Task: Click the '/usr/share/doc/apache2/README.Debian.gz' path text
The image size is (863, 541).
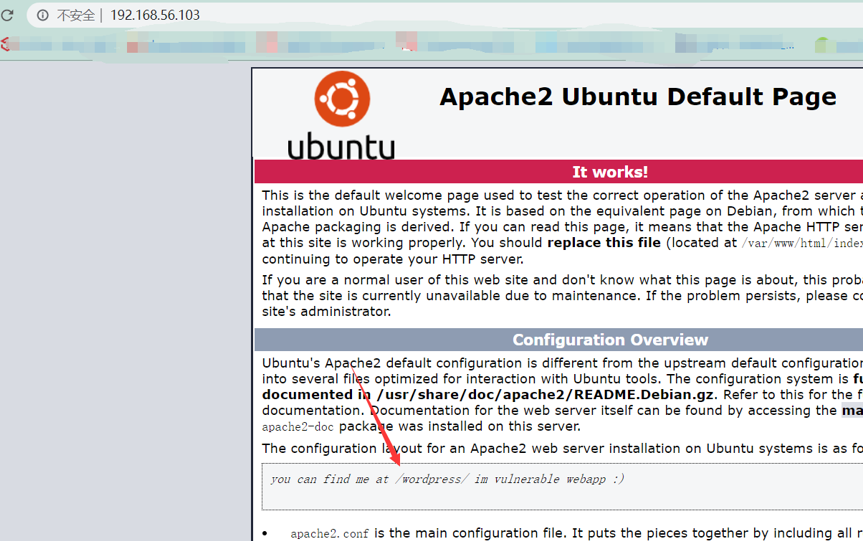Action: point(545,395)
